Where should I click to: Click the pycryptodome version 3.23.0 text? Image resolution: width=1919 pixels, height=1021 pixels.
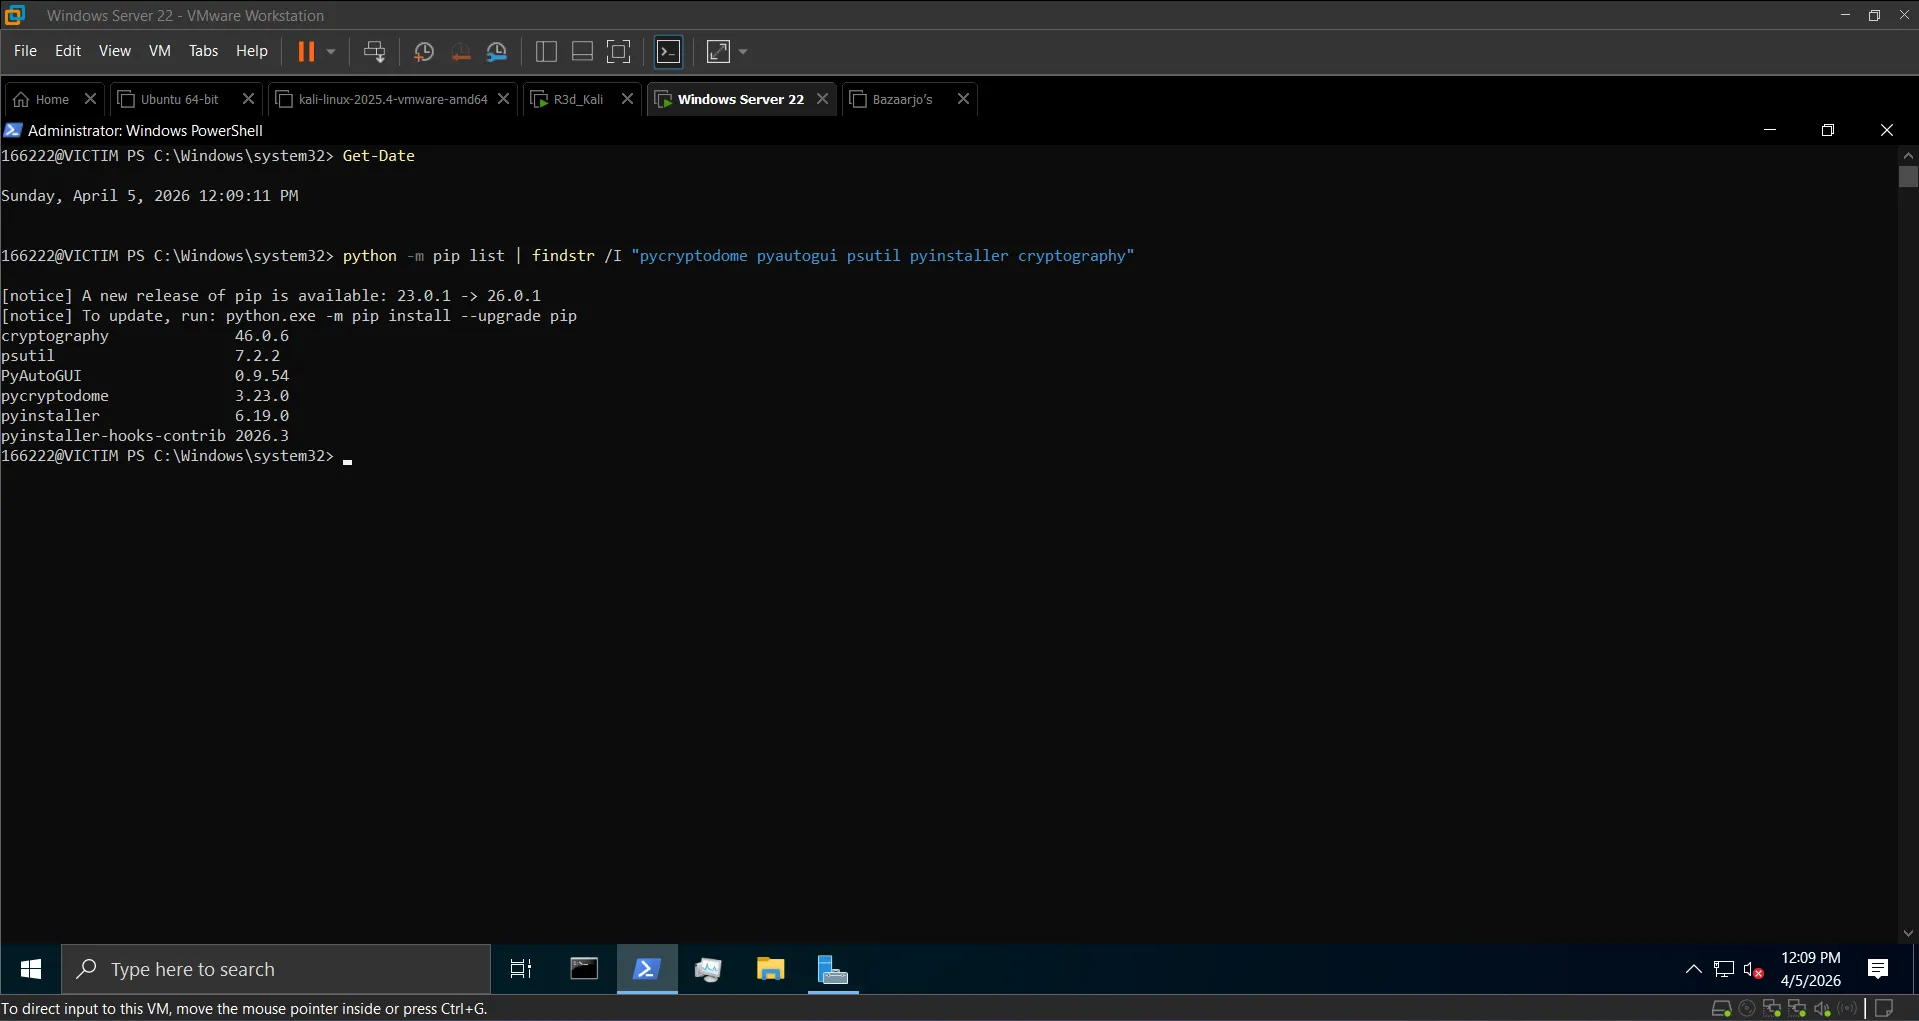[x=262, y=396]
